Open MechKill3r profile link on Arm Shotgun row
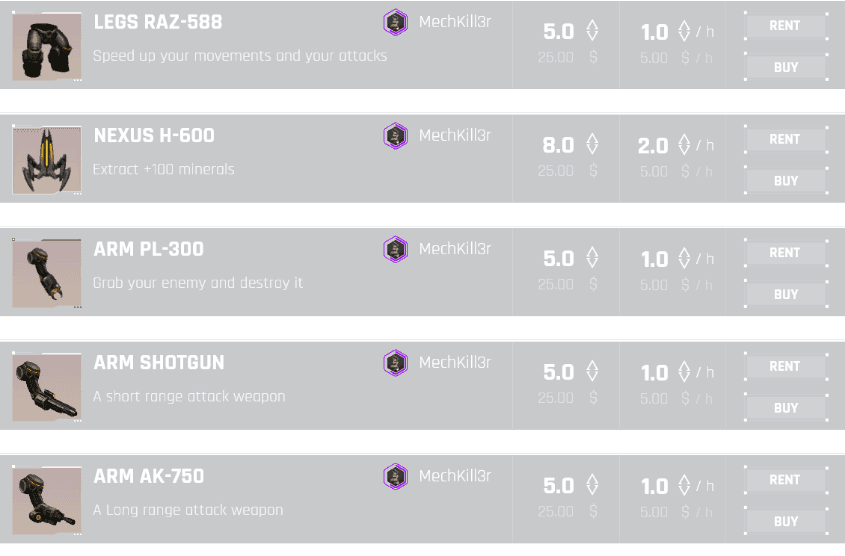 (x=455, y=362)
